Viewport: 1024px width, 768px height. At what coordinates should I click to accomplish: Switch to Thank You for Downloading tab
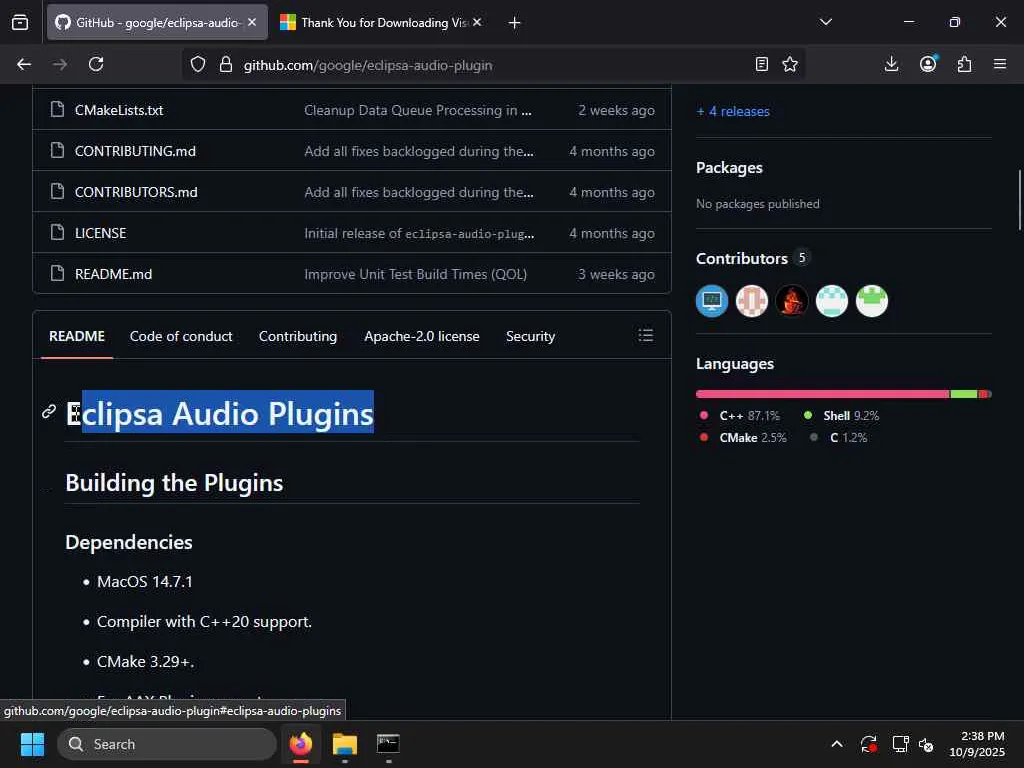pyautogui.click(x=383, y=22)
